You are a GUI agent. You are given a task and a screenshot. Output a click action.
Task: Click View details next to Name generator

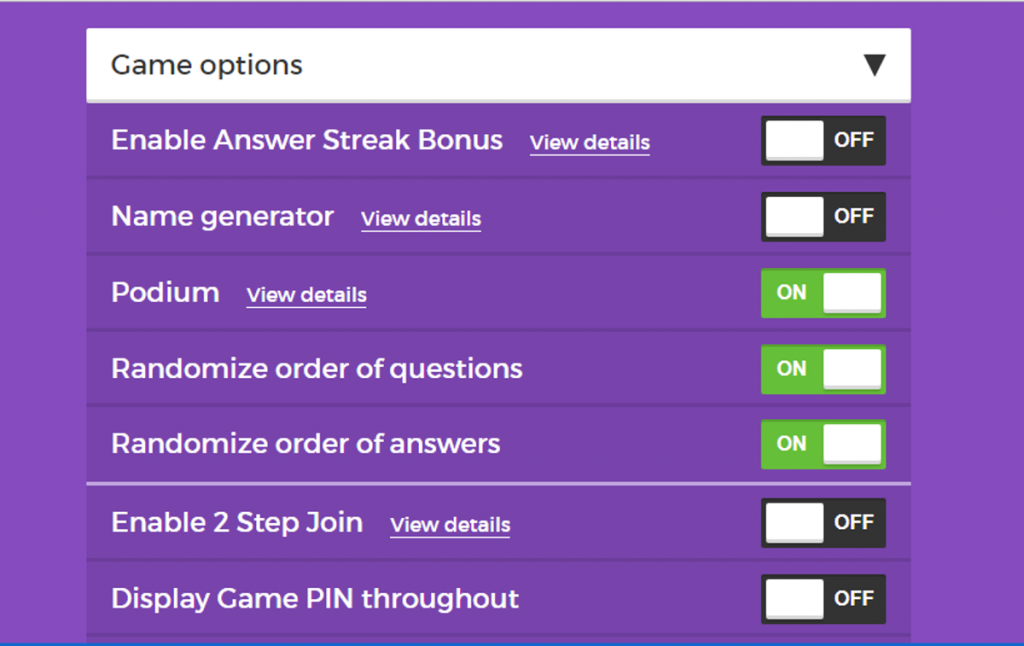click(420, 219)
